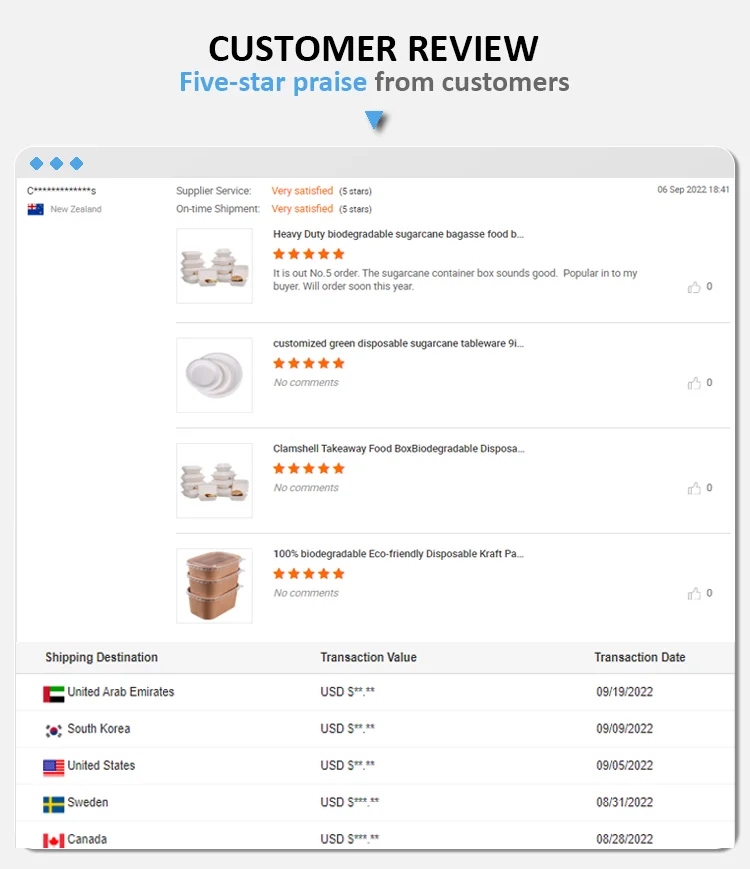Like the Heavy Duty sugarcane bagasse review
The width and height of the screenshot is (750, 869).
point(694,287)
